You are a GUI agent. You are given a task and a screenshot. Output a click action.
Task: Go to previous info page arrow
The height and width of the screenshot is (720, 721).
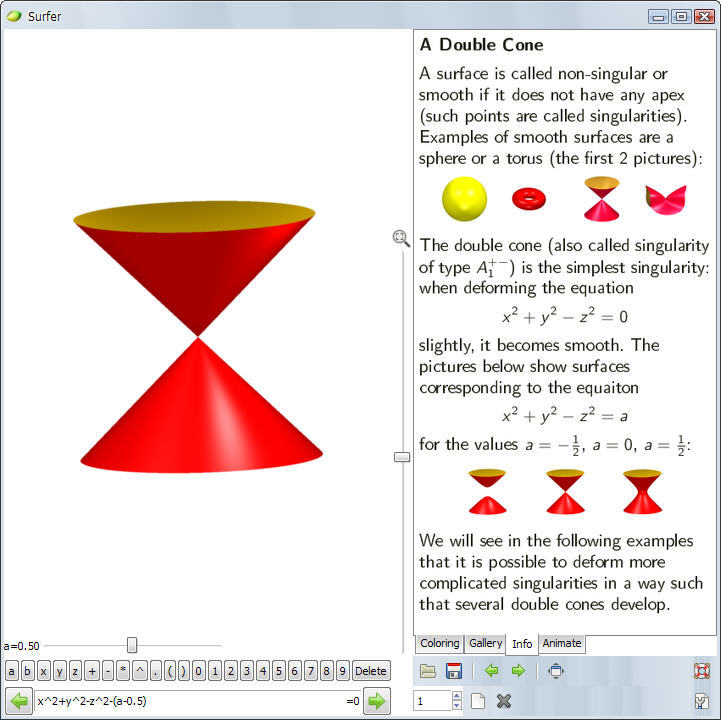[491, 671]
